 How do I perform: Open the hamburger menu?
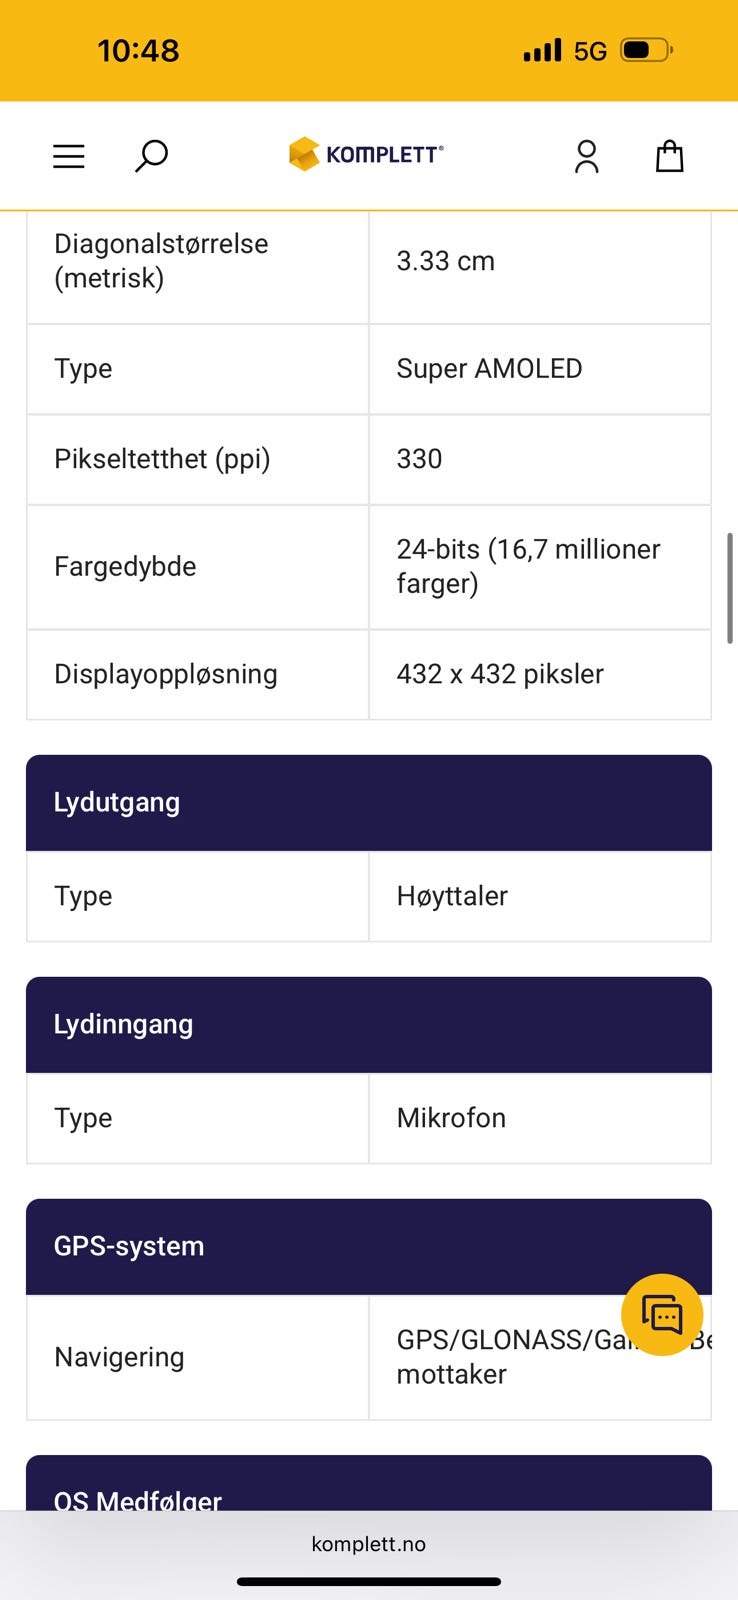pos(68,156)
